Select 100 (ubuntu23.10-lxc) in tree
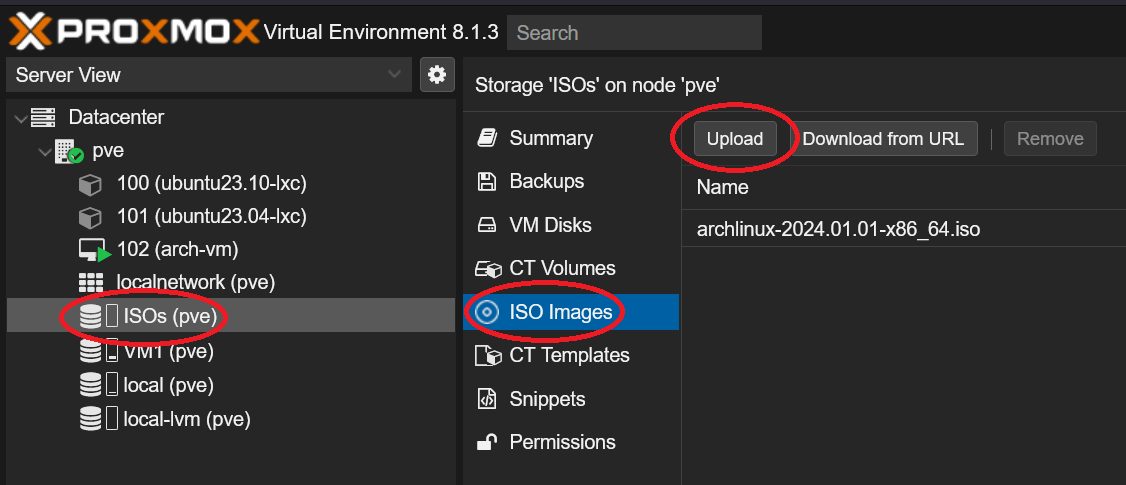 coord(212,184)
